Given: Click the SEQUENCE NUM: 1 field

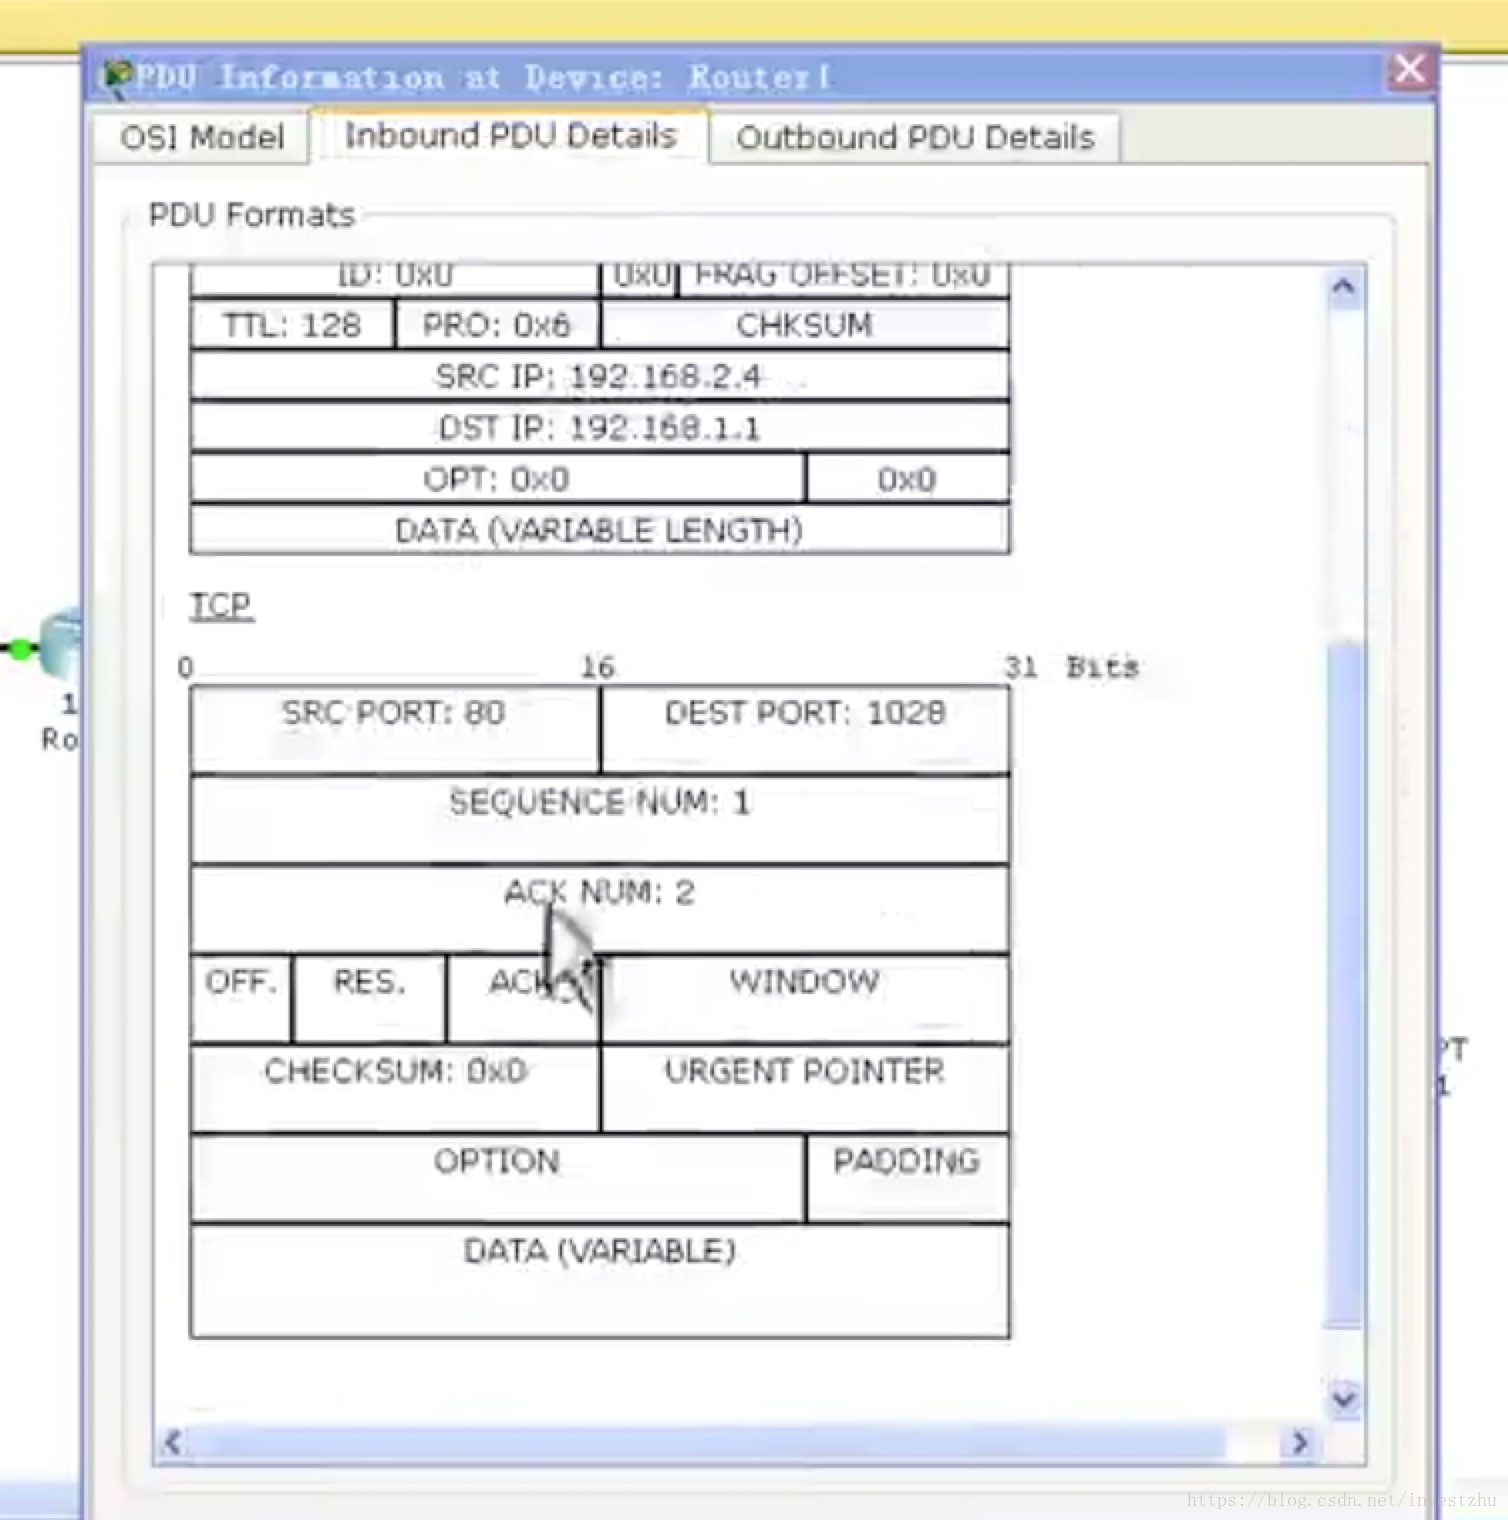Looking at the screenshot, I should (x=599, y=820).
